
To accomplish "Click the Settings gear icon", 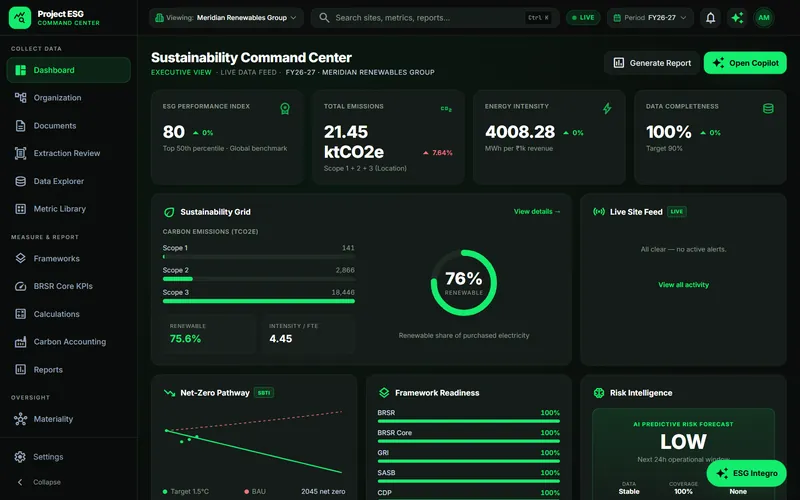I will pos(20,457).
